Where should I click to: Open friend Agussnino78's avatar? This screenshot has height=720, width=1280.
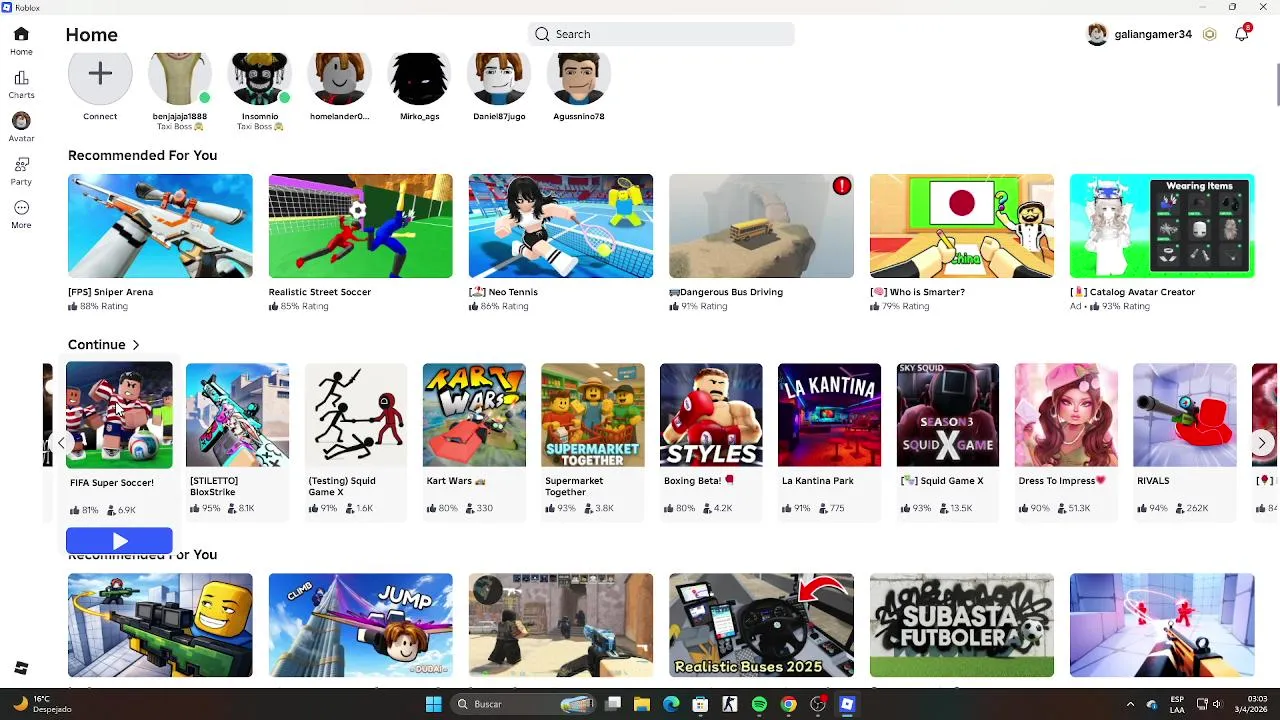pos(579,78)
